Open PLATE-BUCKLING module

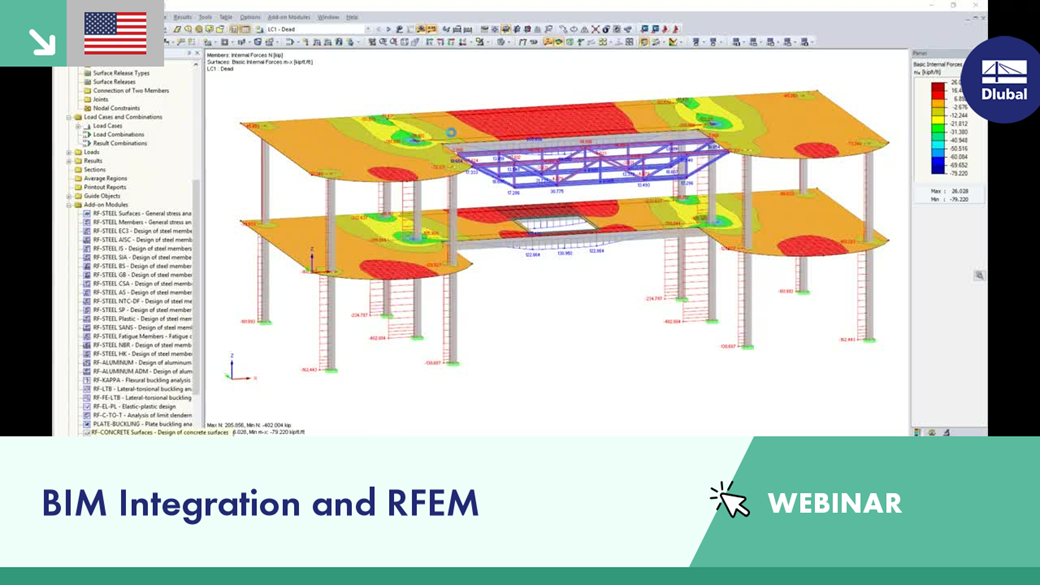tap(142, 424)
